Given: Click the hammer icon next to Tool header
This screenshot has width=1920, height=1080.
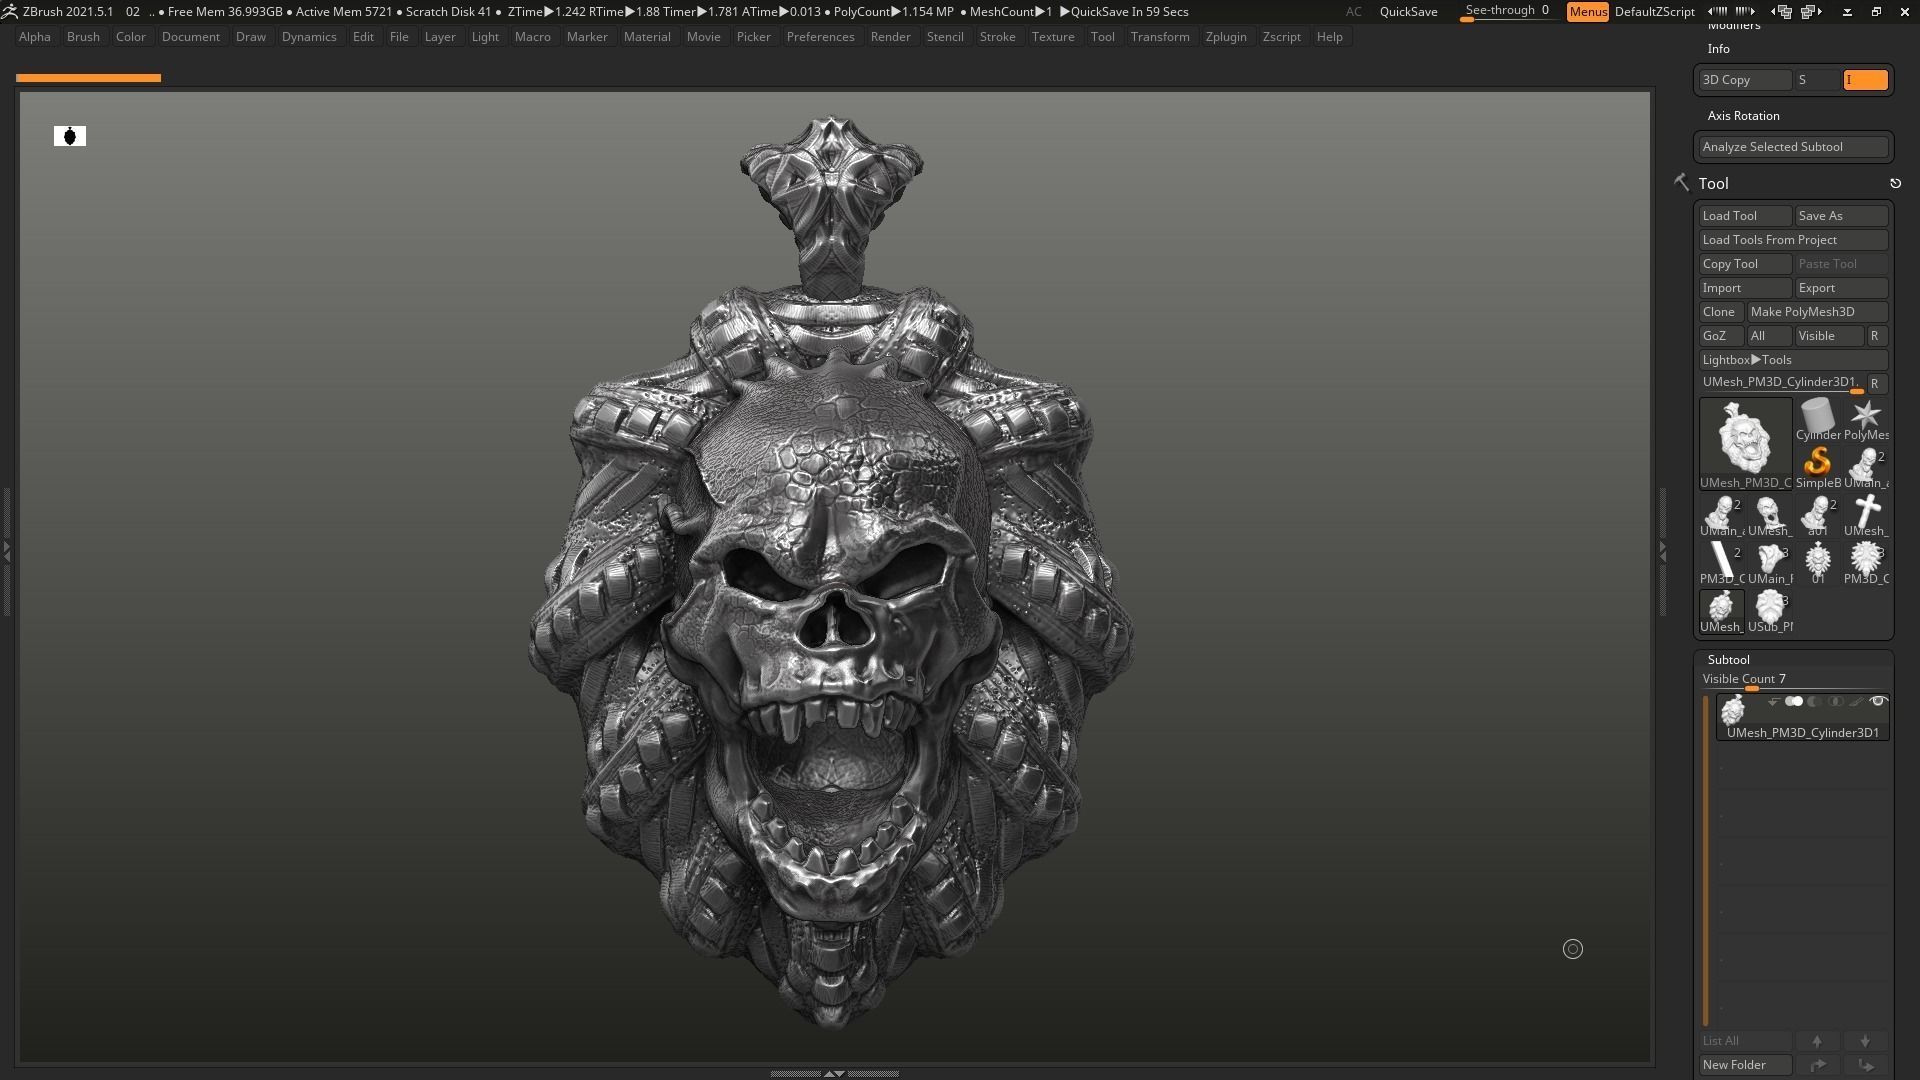Looking at the screenshot, I should click(x=1681, y=182).
